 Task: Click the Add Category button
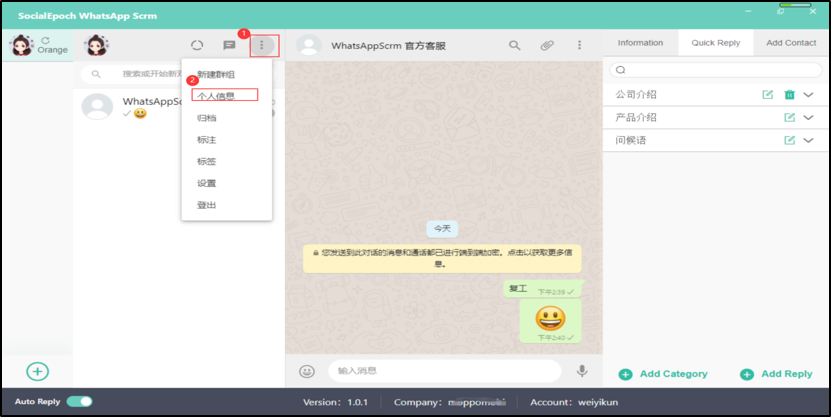663,374
